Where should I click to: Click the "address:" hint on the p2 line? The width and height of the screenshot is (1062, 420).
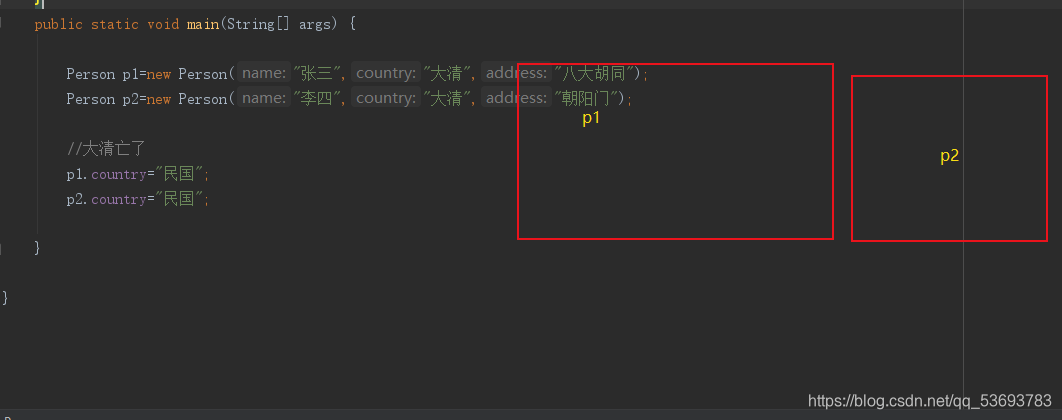click(x=517, y=98)
